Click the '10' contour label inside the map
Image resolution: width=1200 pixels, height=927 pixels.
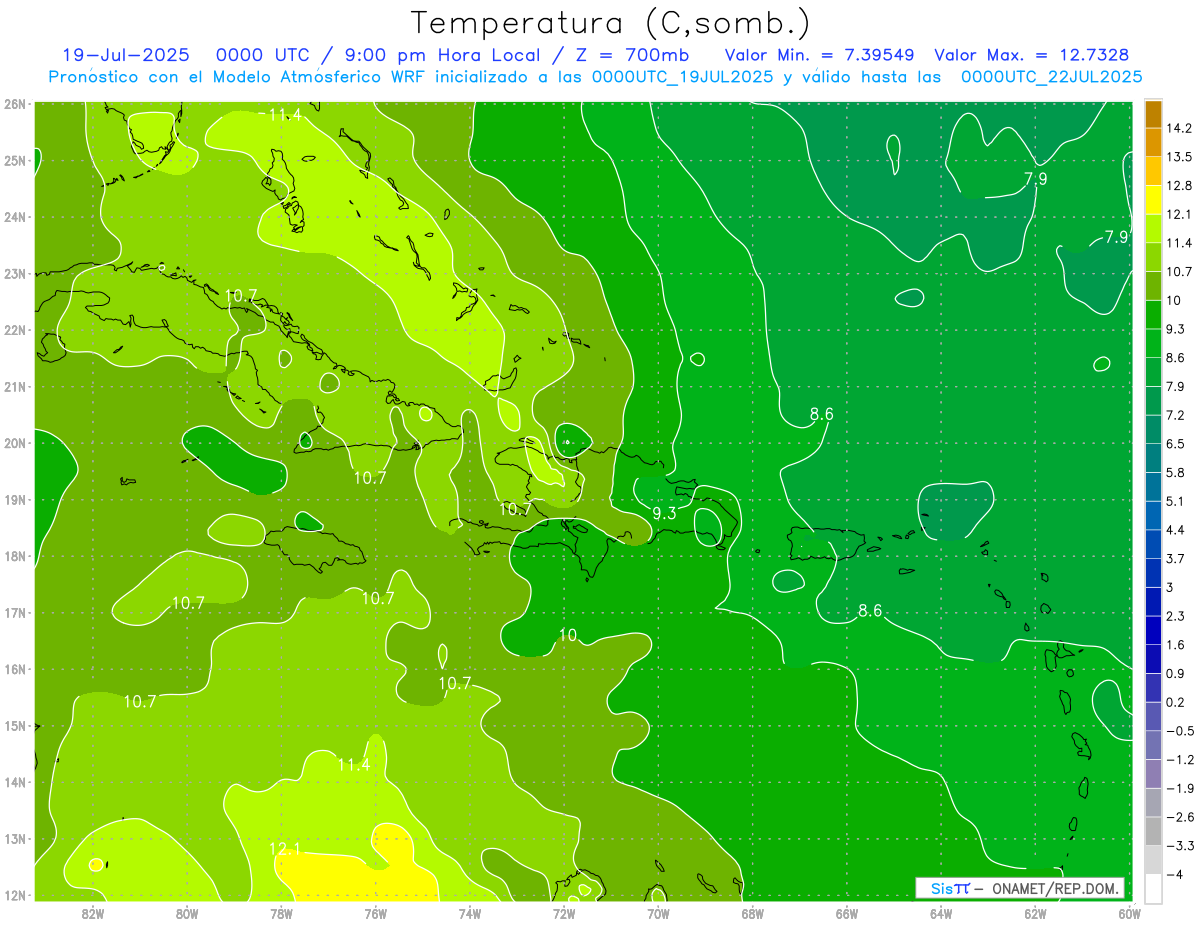(568, 635)
